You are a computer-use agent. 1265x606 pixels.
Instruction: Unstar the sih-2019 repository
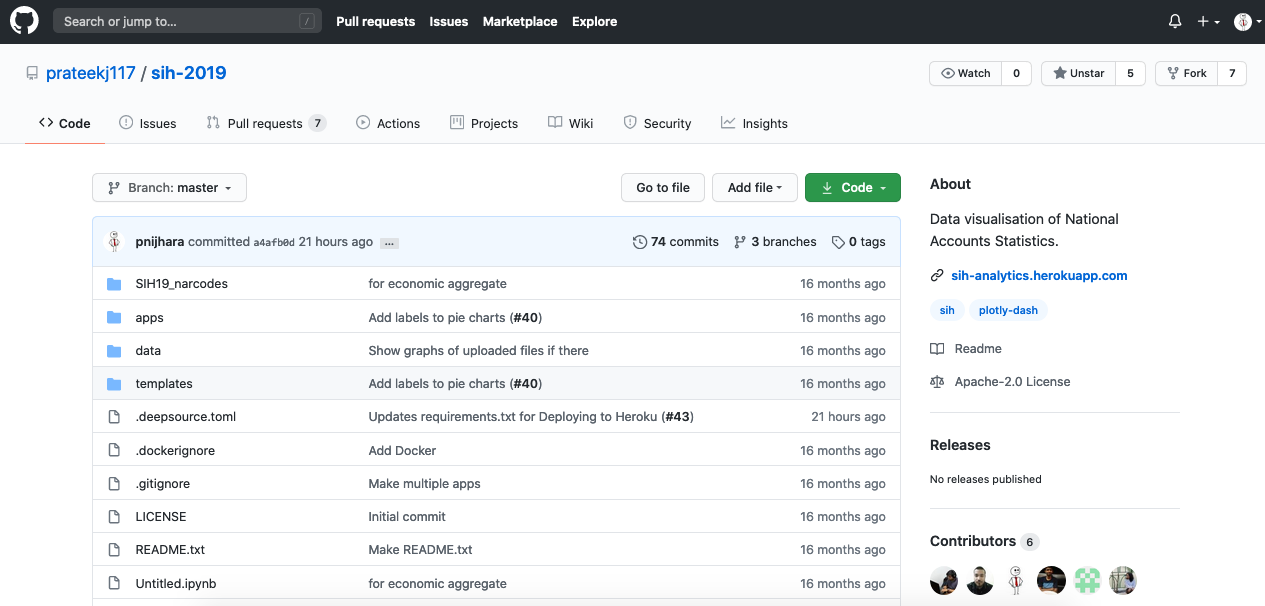pos(1077,72)
